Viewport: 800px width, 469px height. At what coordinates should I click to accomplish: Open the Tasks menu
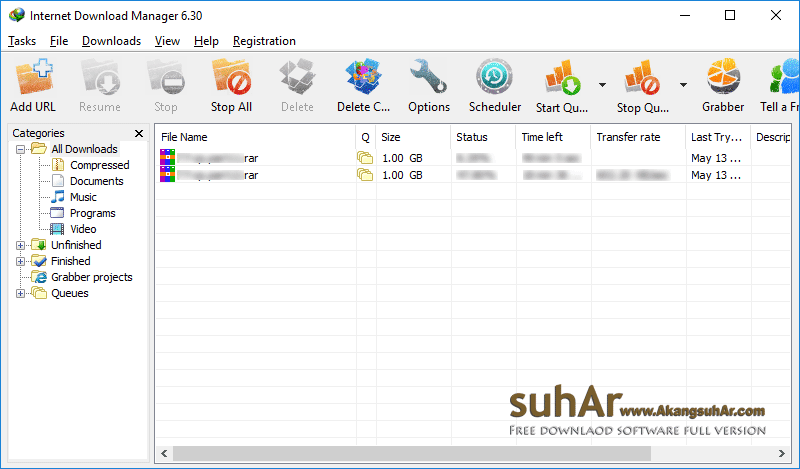coord(22,41)
